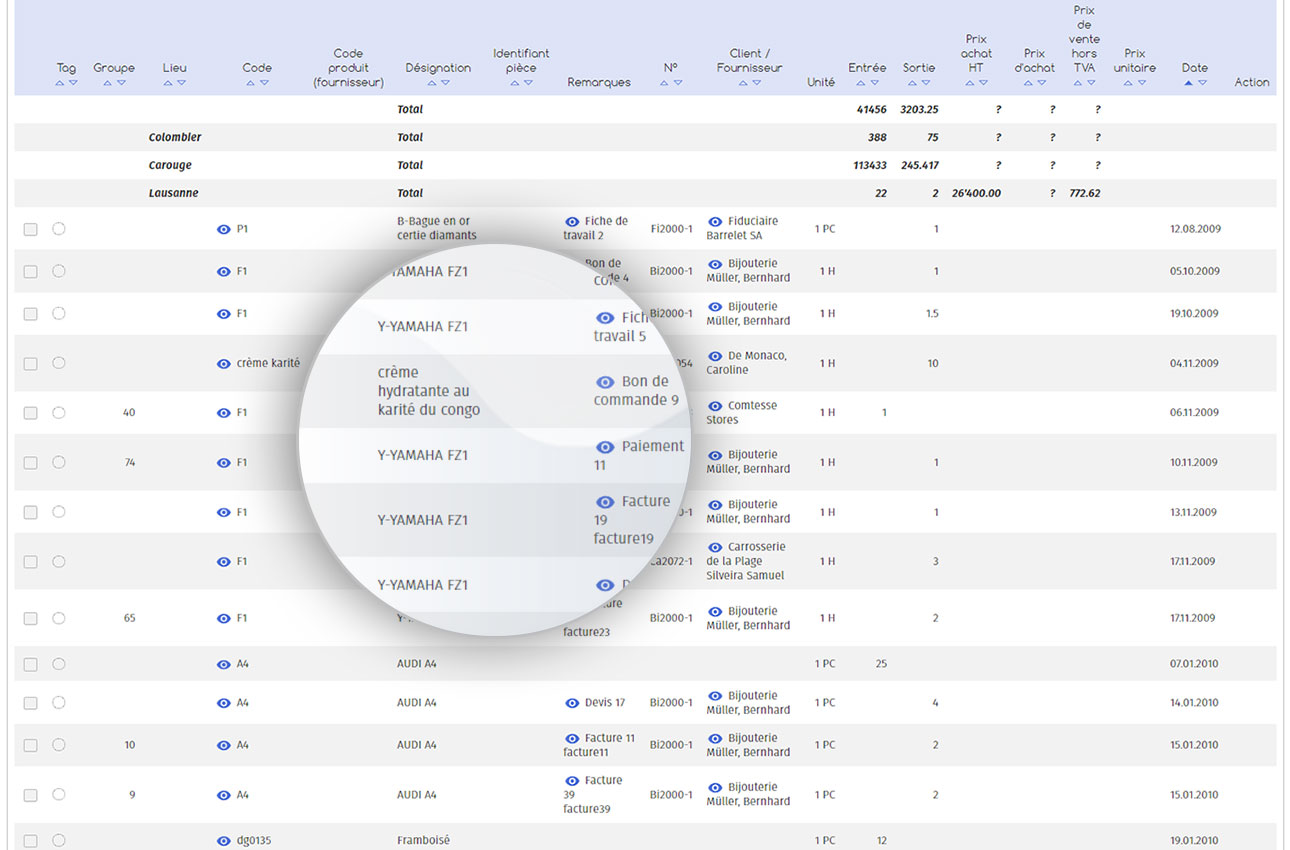This screenshot has width=1290, height=850.
Task: Check the box for the Framboisé row
Action: pos(31,841)
